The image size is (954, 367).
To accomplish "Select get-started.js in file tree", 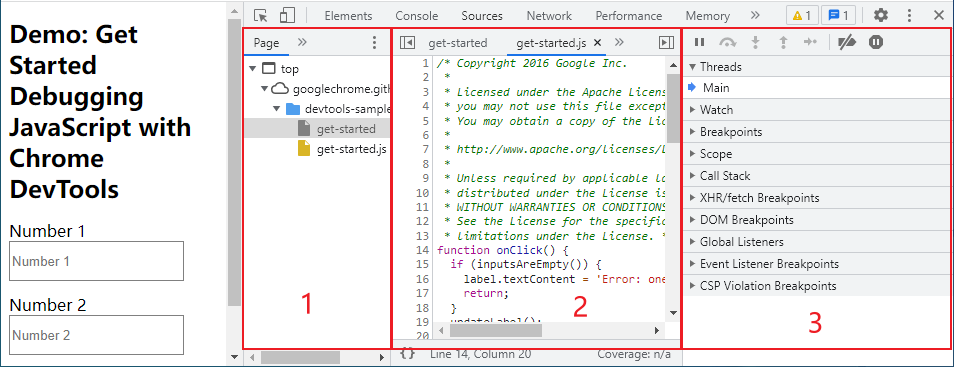I will click(x=352, y=149).
